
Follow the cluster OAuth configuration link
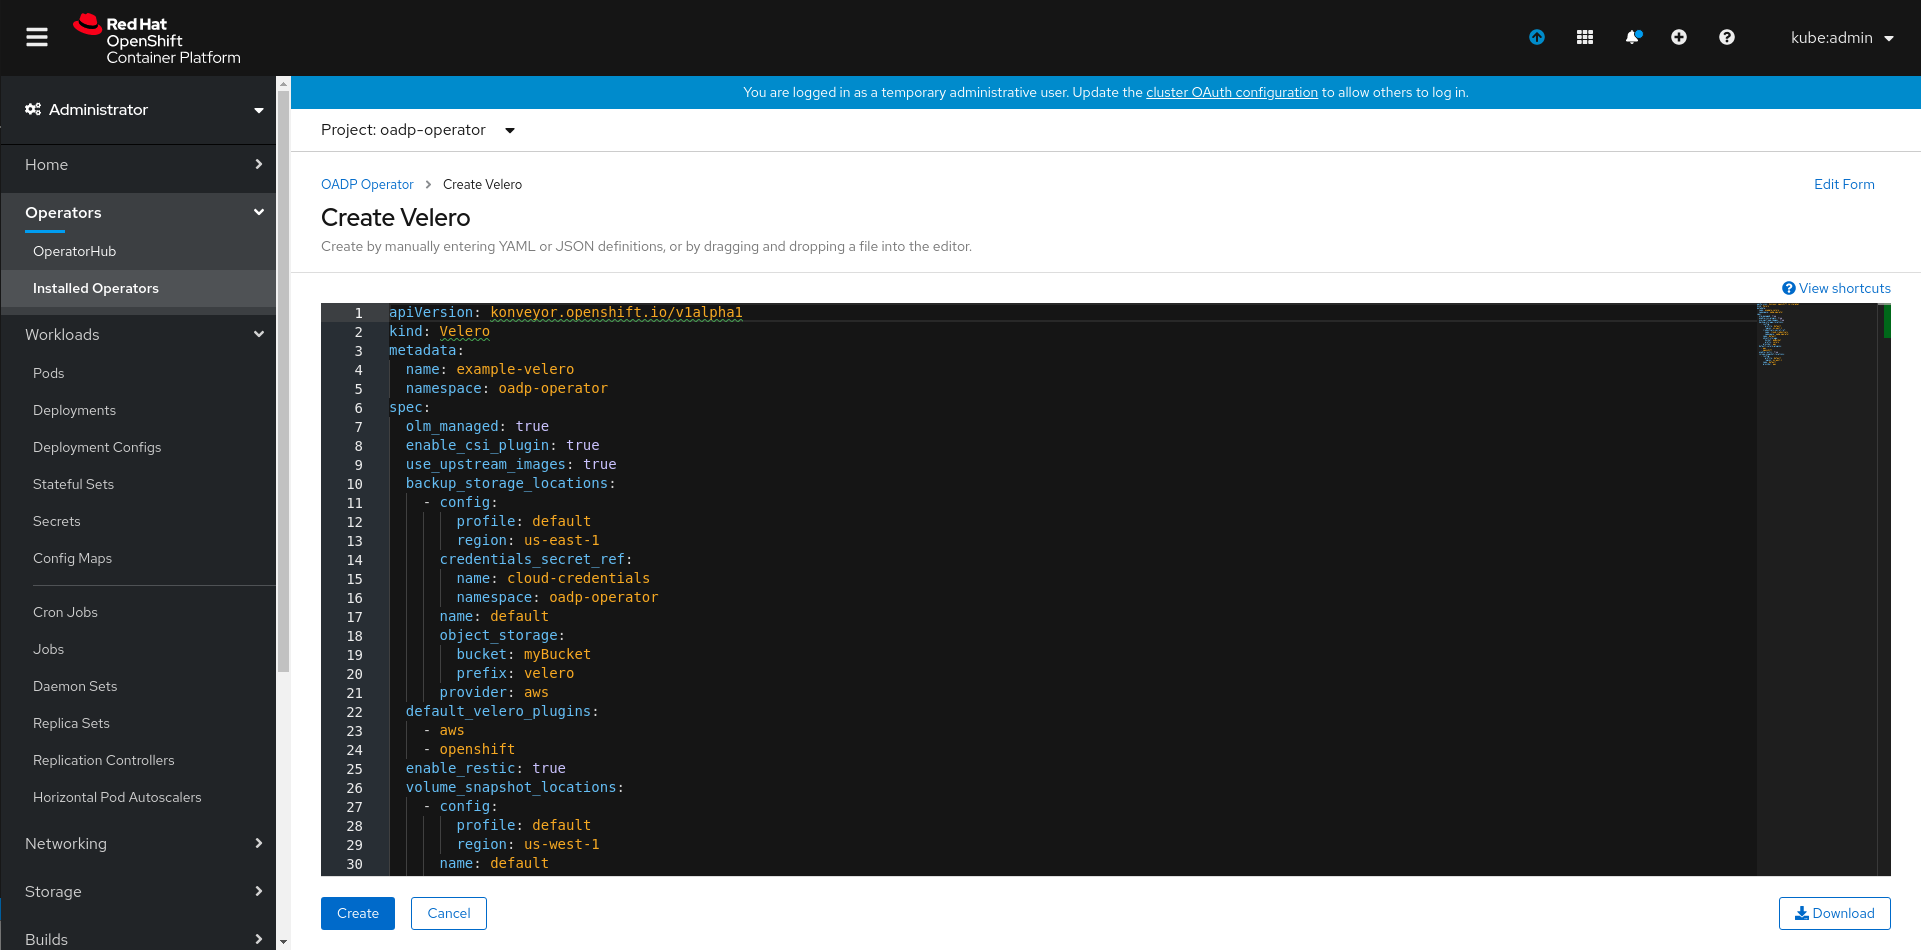1232,93
